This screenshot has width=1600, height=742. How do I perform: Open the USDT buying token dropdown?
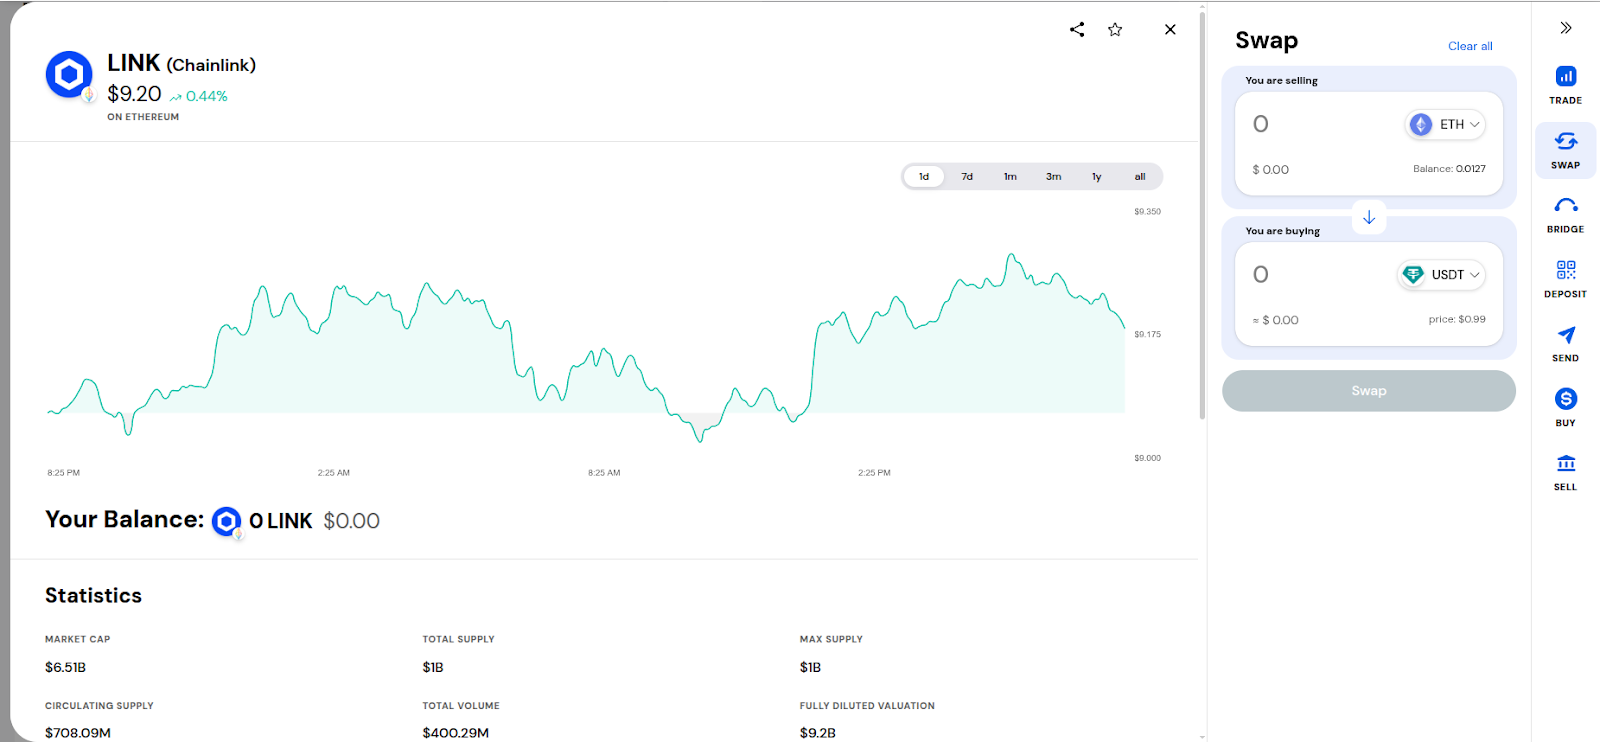pos(1441,275)
